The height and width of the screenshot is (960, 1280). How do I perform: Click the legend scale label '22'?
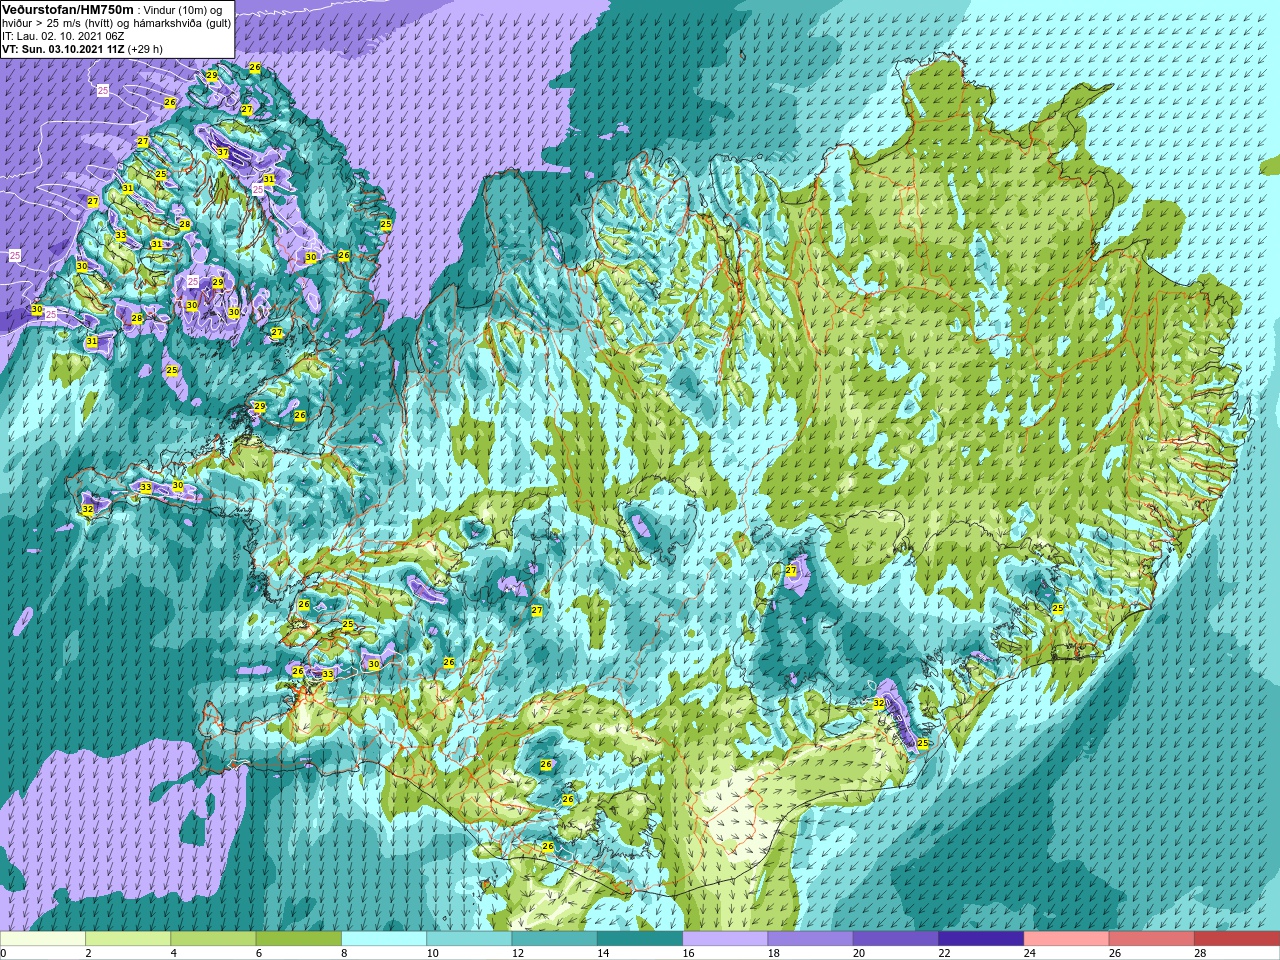click(x=944, y=953)
